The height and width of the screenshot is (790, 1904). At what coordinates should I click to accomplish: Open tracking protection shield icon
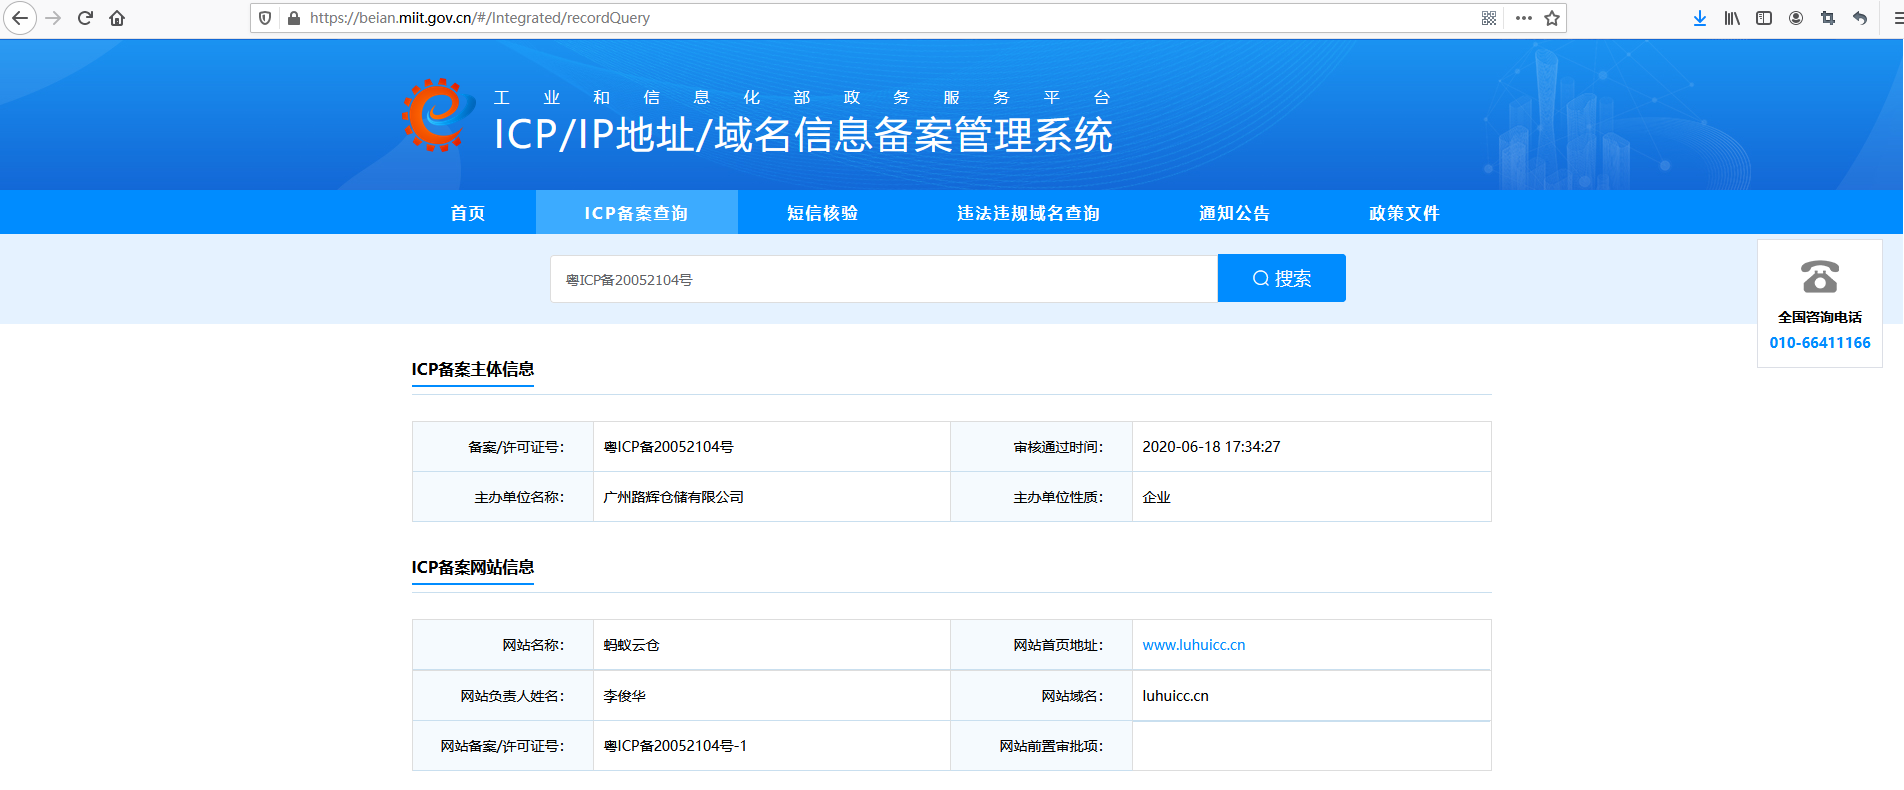tap(265, 18)
